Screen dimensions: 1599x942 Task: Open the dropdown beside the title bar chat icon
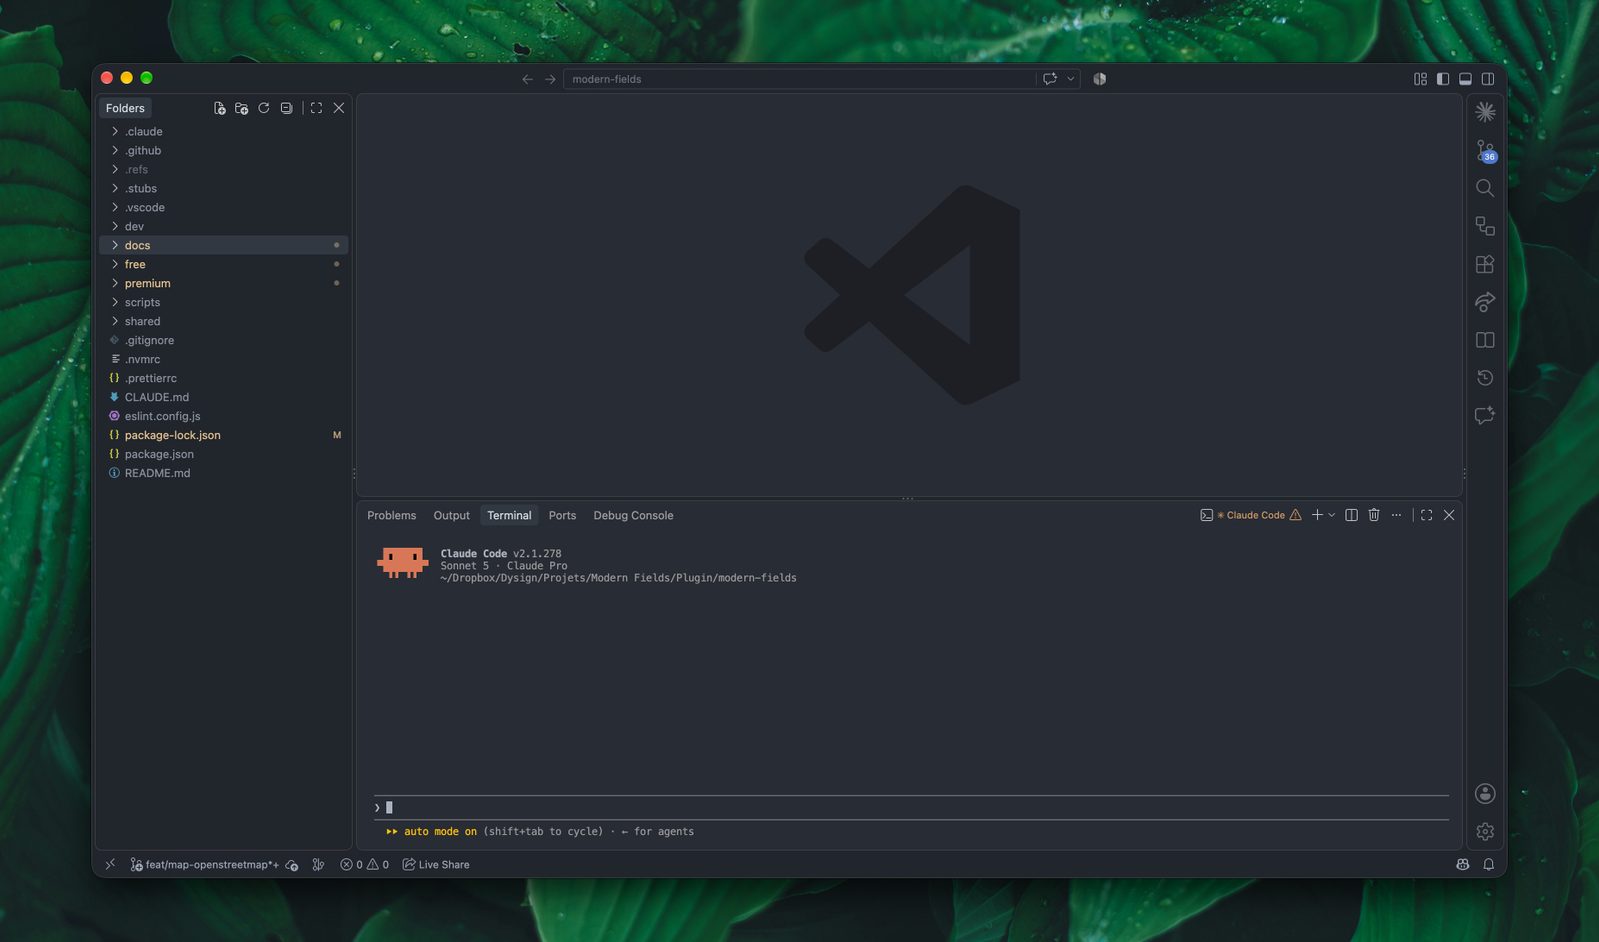coord(1071,79)
